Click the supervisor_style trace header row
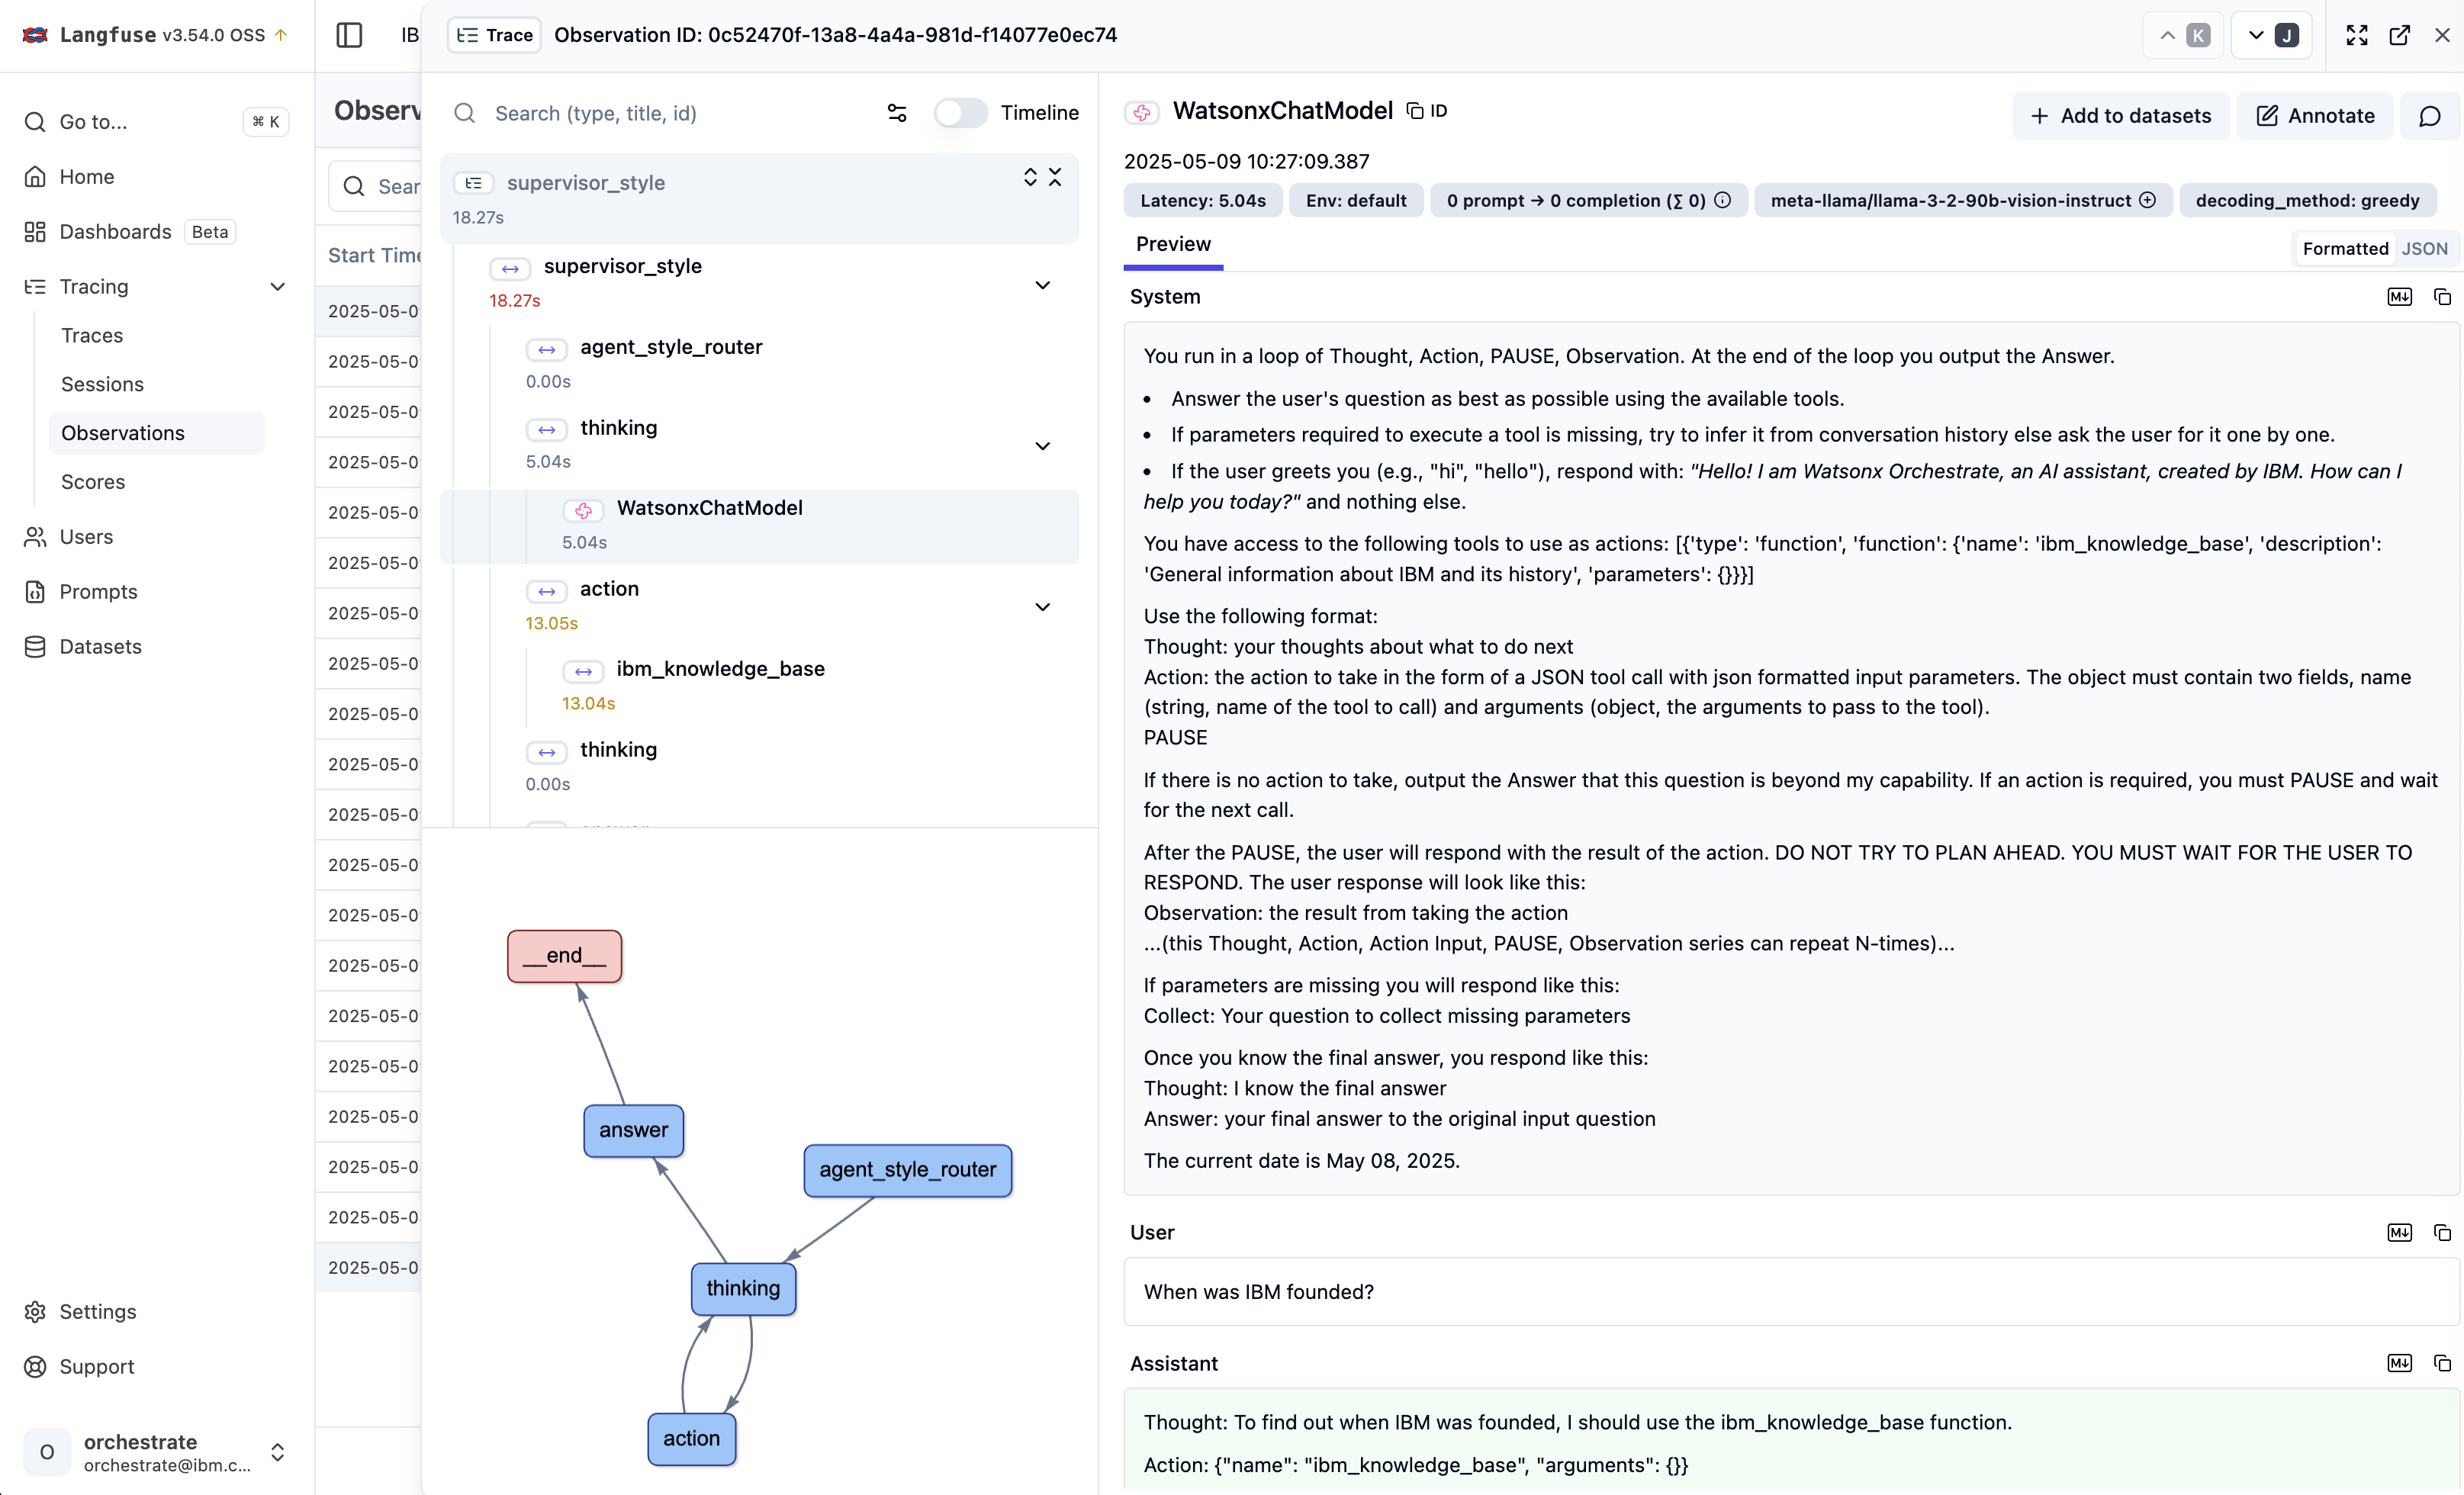 coord(760,199)
